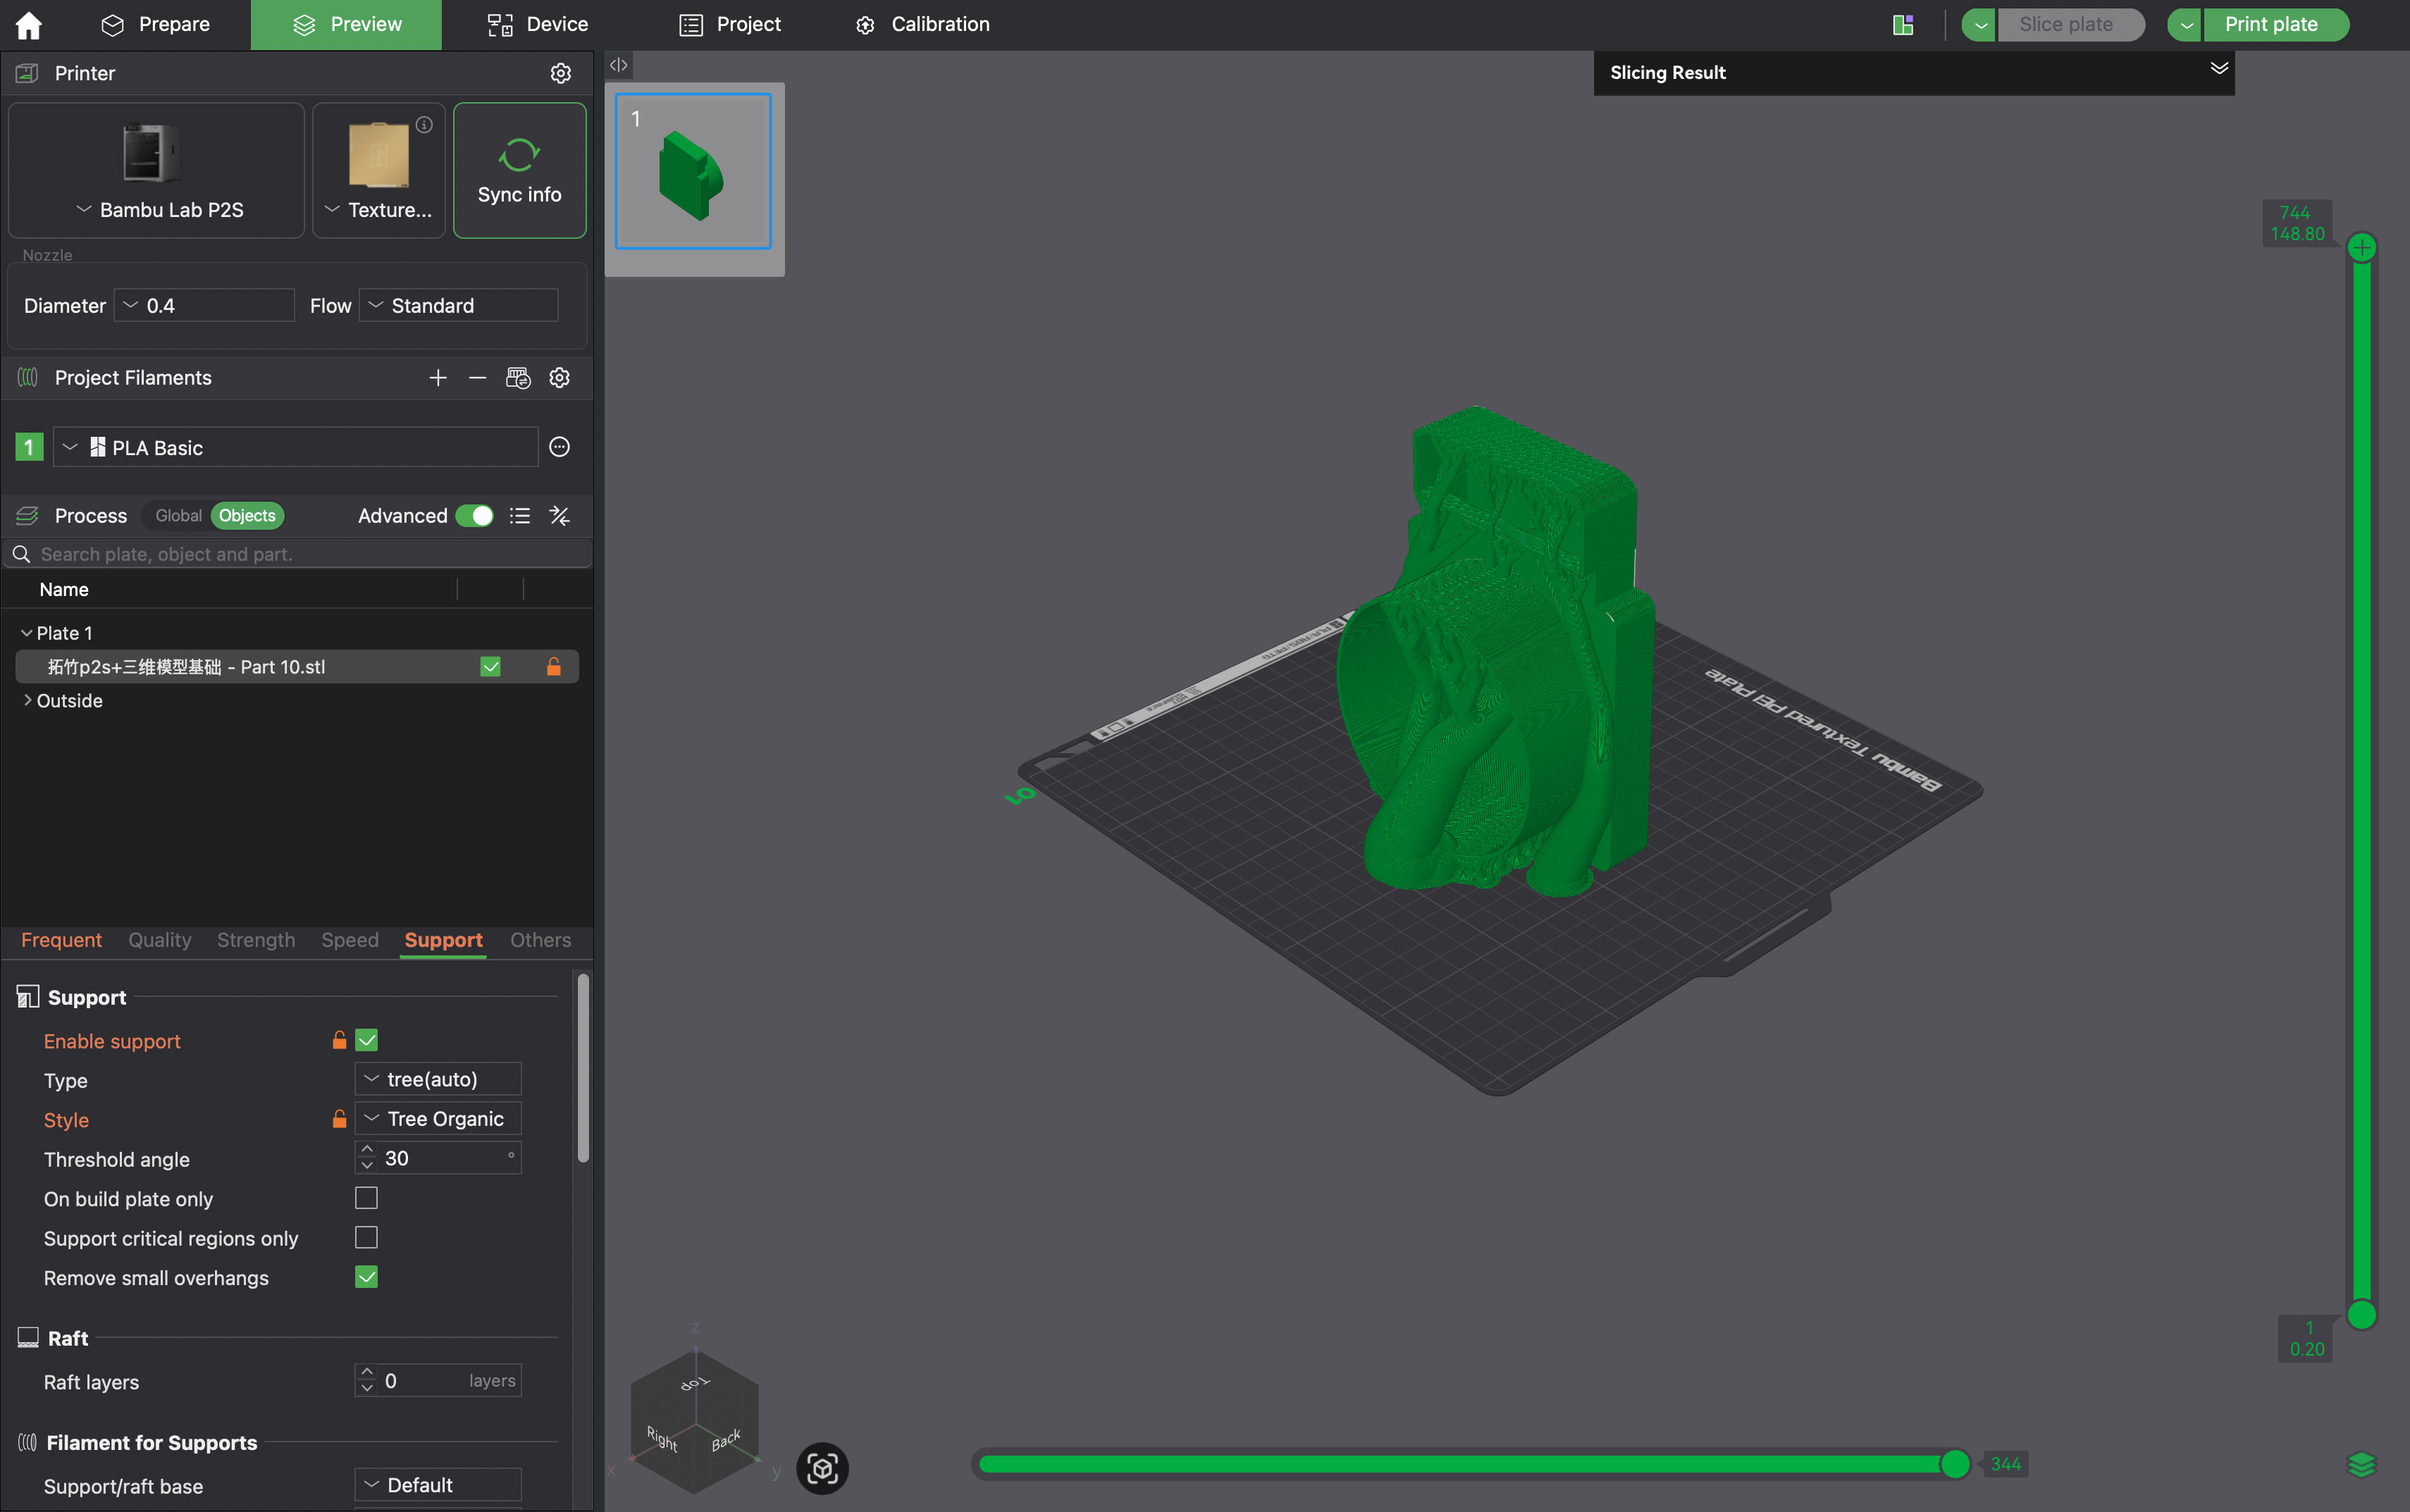Switch to the Prepare tab
This screenshot has height=1512, width=2410.
tap(156, 24)
